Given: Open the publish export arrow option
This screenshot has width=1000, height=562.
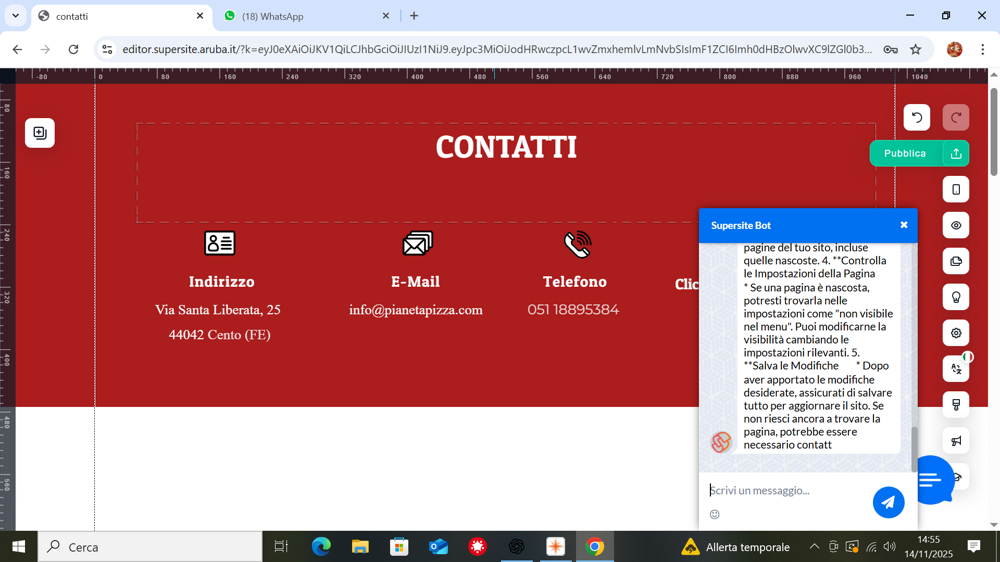Looking at the screenshot, I should pyautogui.click(x=956, y=154).
